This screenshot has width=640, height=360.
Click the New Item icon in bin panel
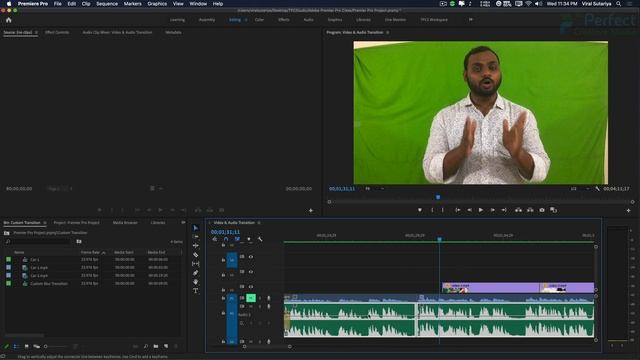pyautogui.click(x=166, y=346)
